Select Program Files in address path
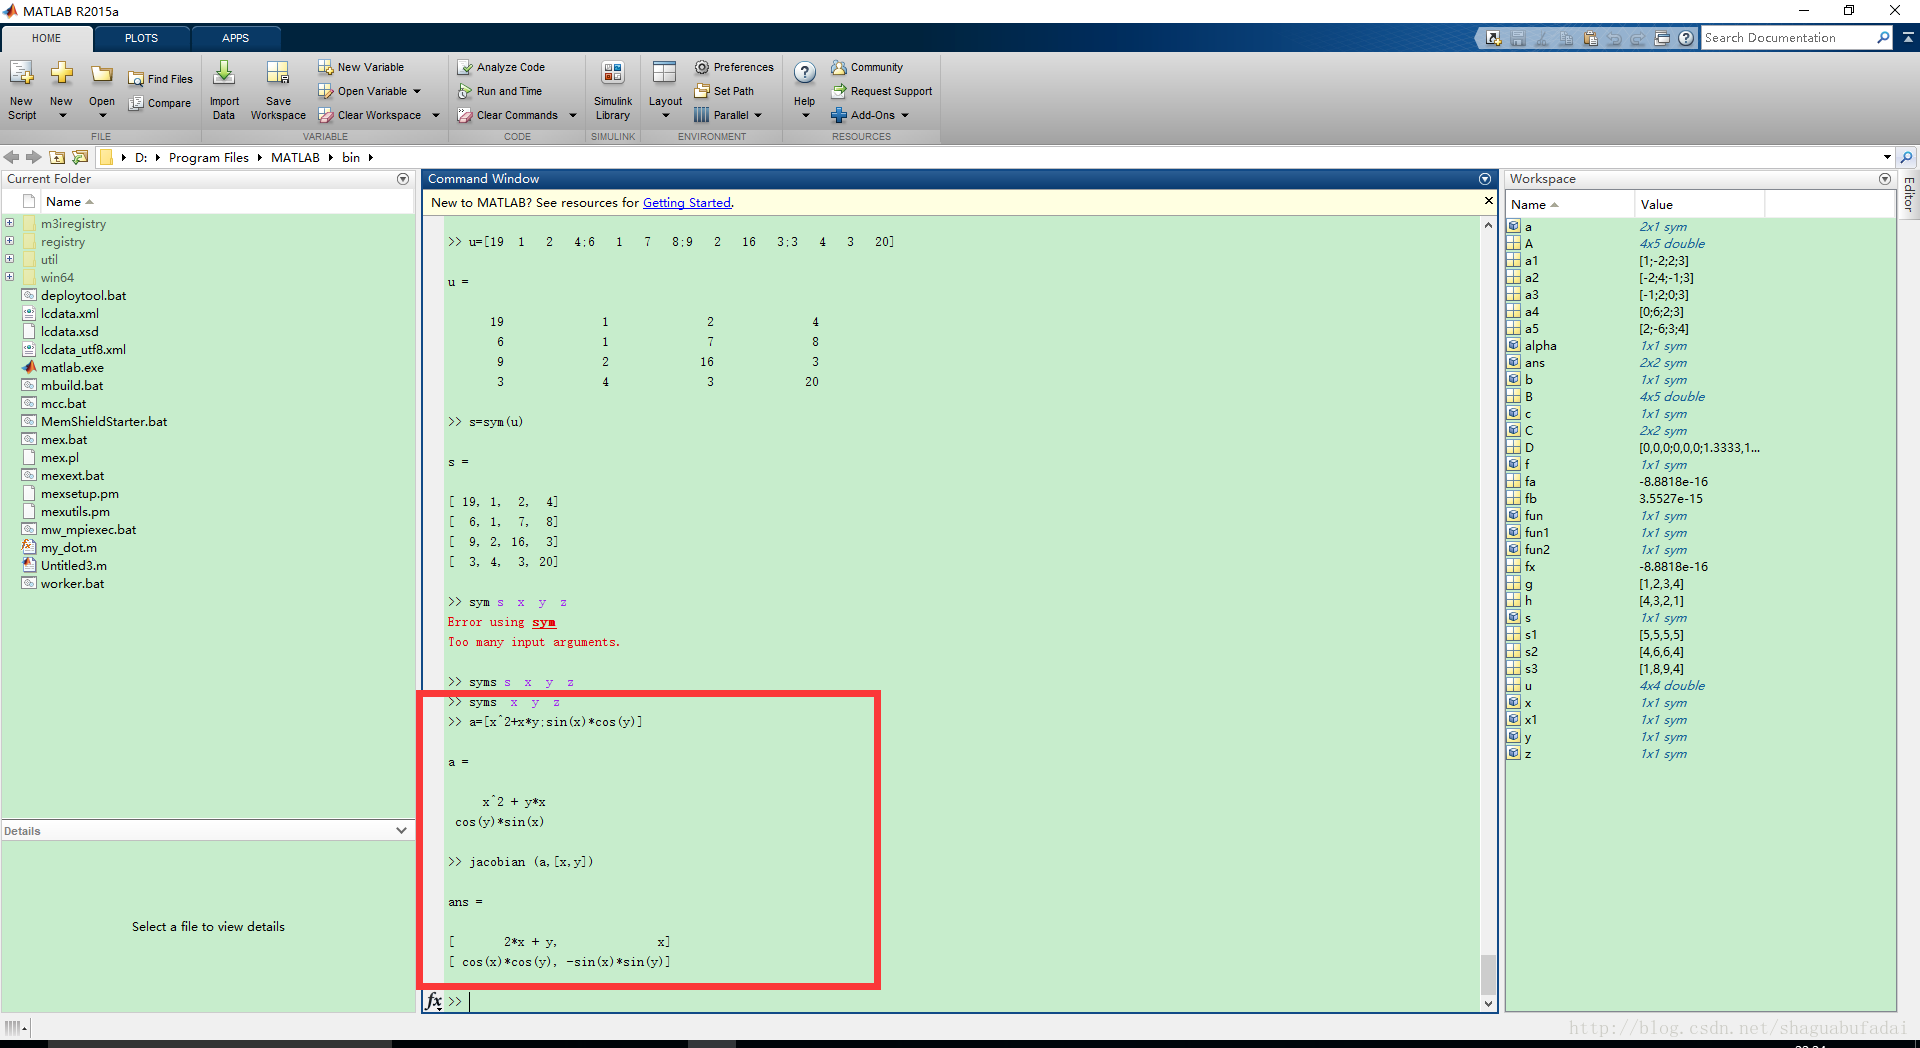Image resolution: width=1920 pixels, height=1048 pixels. (208, 157)
